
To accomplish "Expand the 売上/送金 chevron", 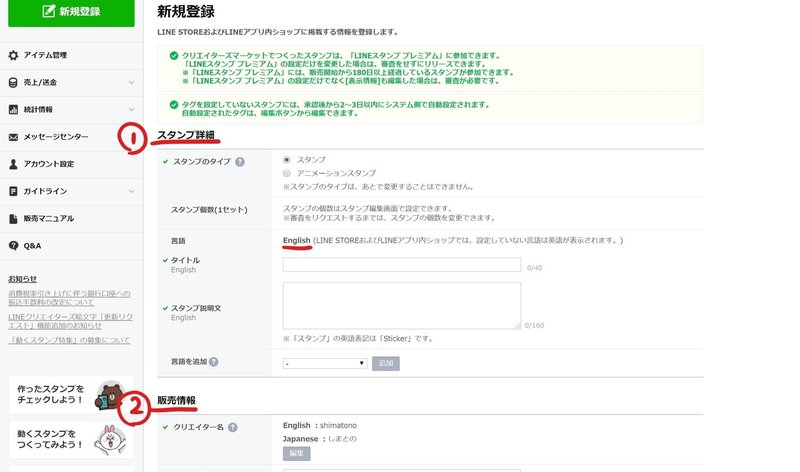I will tap(131, 82).
